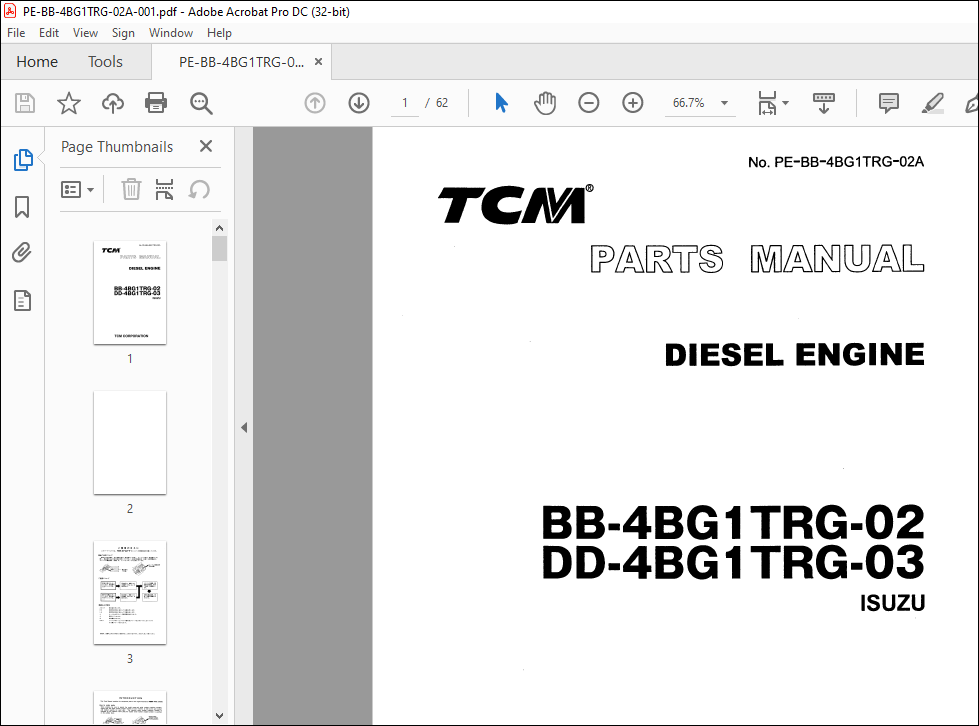Click the 'No. PE-BB-4BG1TRG-02A' text
Screen dimensions: 979x726
(x=836, y=162)
